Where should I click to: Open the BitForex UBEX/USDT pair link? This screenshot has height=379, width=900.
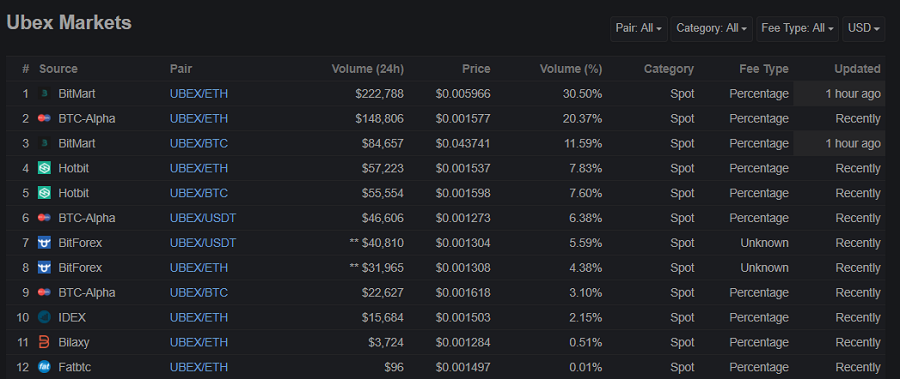[x=203, y=243]
